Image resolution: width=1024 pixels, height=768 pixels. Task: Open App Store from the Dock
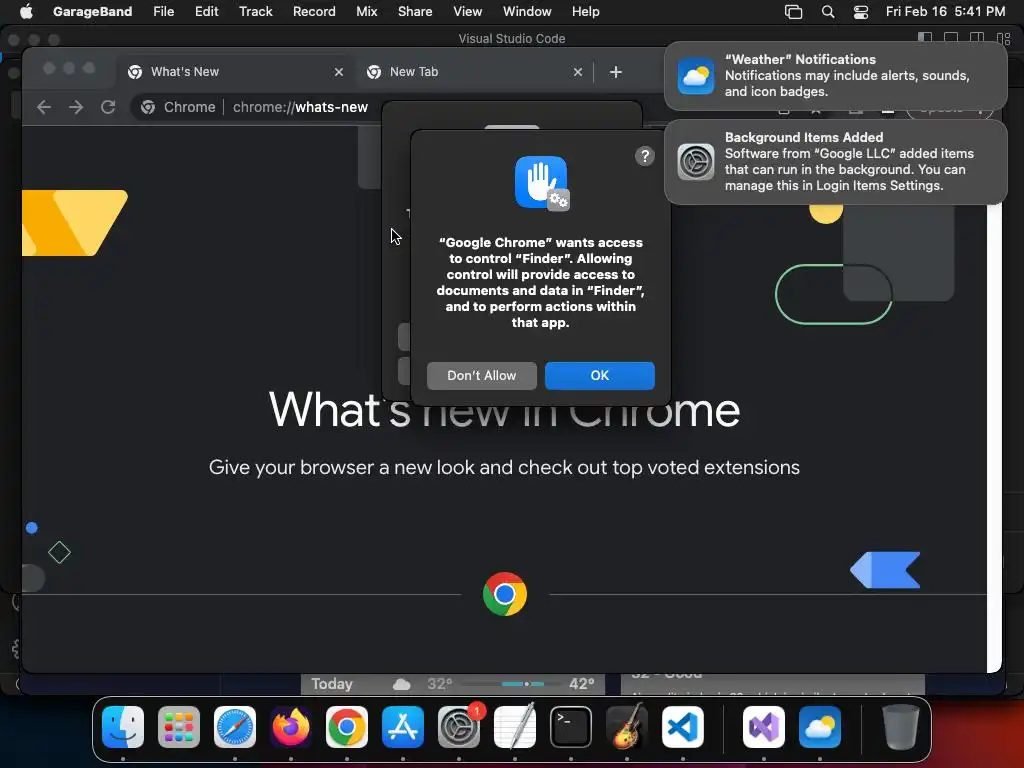tap(403, 726)
